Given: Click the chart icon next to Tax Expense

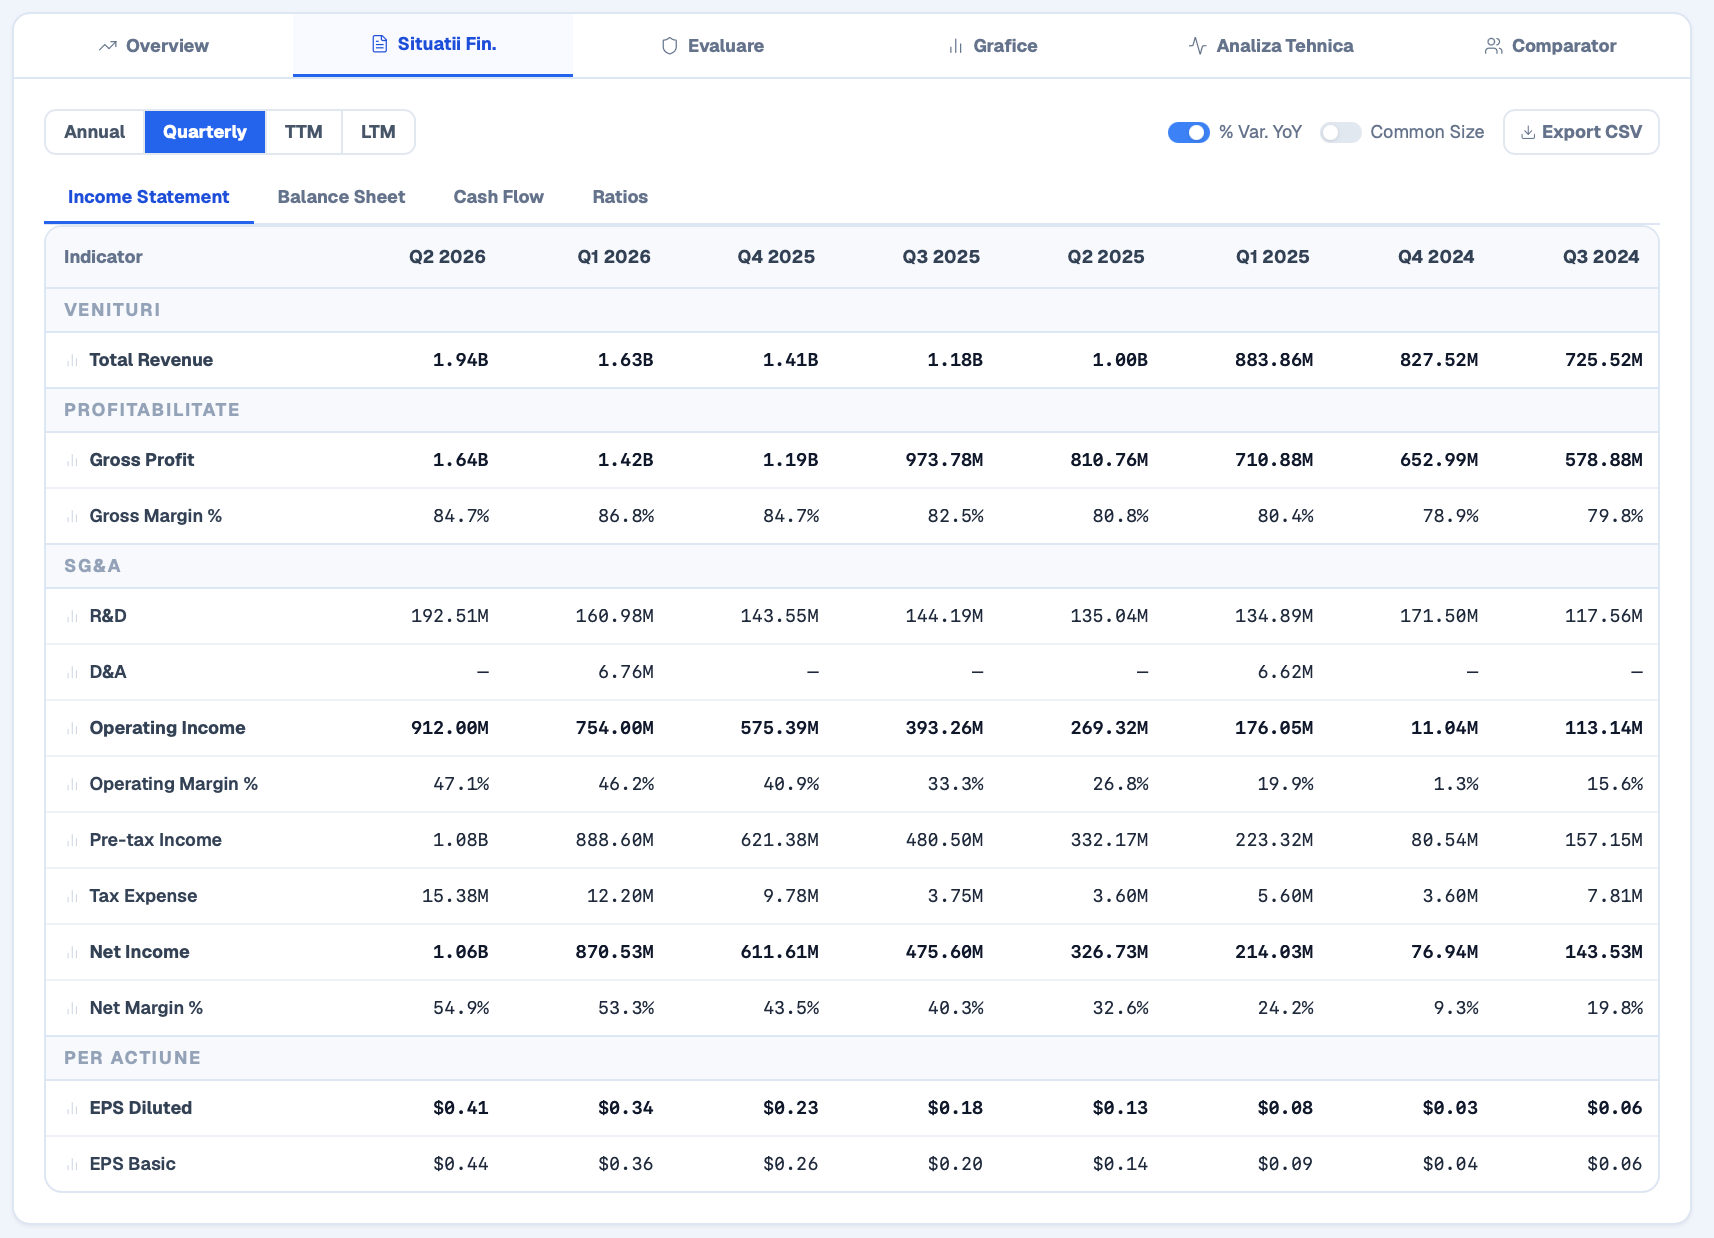Looking at the screenshot, I should point(72,897).
